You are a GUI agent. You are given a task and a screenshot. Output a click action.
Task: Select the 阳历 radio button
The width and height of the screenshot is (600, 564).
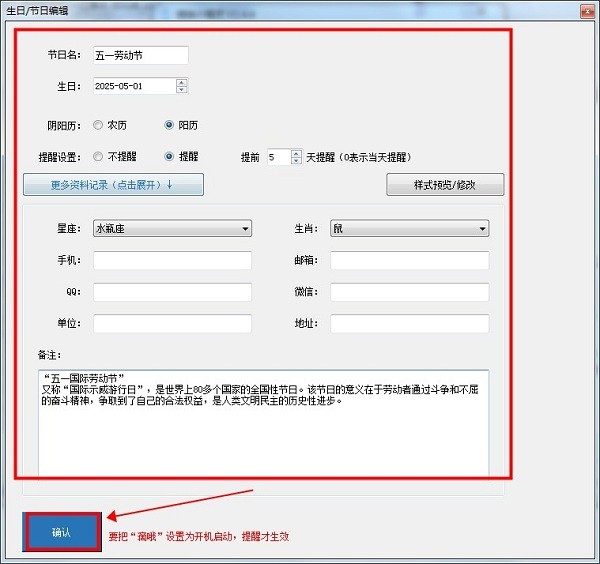[169, 125]
